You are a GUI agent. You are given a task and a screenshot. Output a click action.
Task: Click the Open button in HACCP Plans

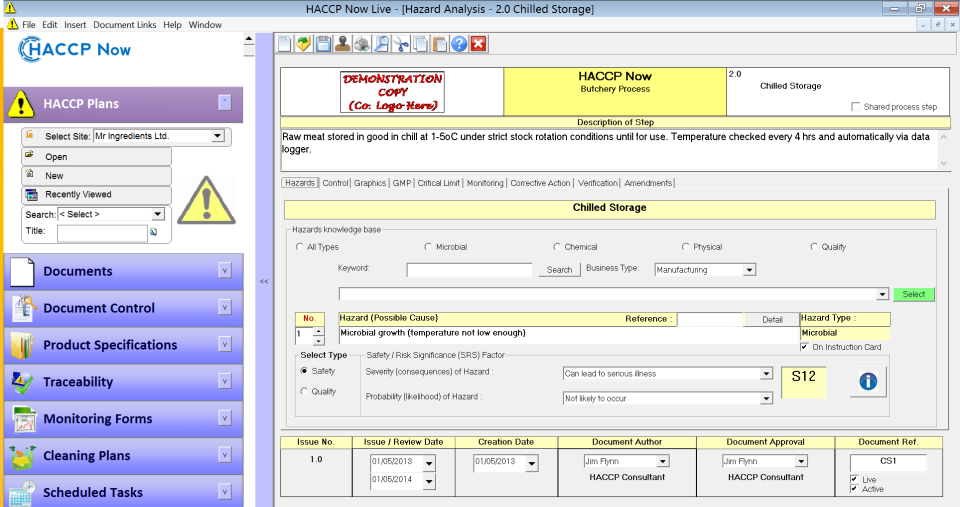click(x=96, y=157)
